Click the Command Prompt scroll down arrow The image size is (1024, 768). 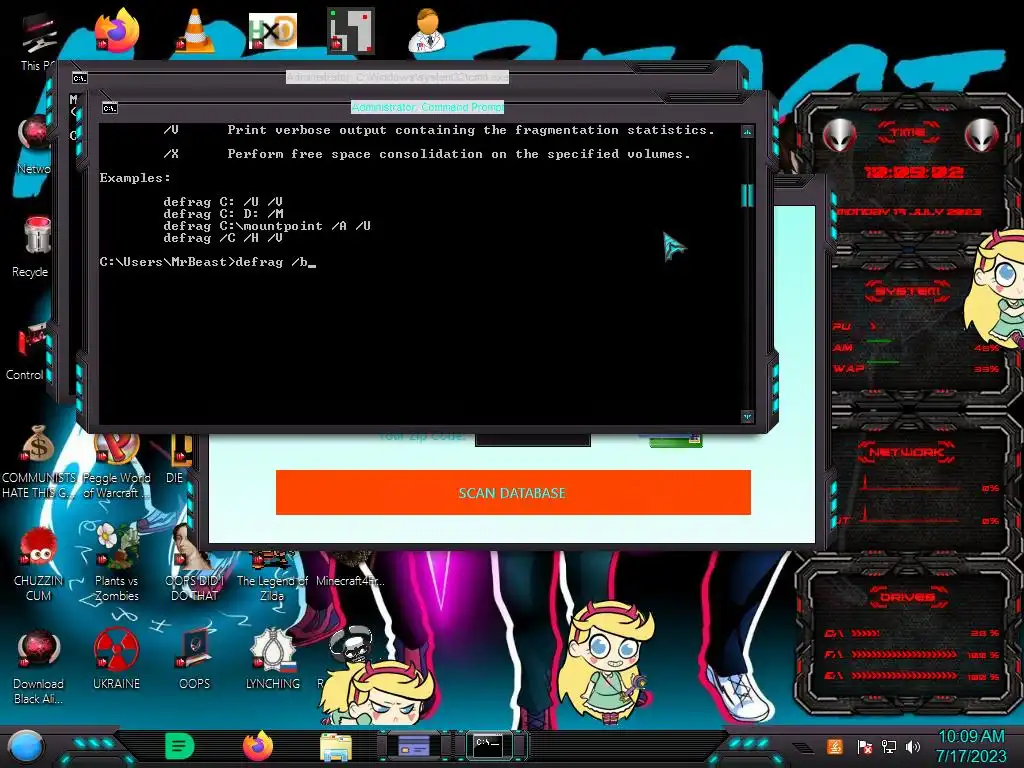point(747,416)
